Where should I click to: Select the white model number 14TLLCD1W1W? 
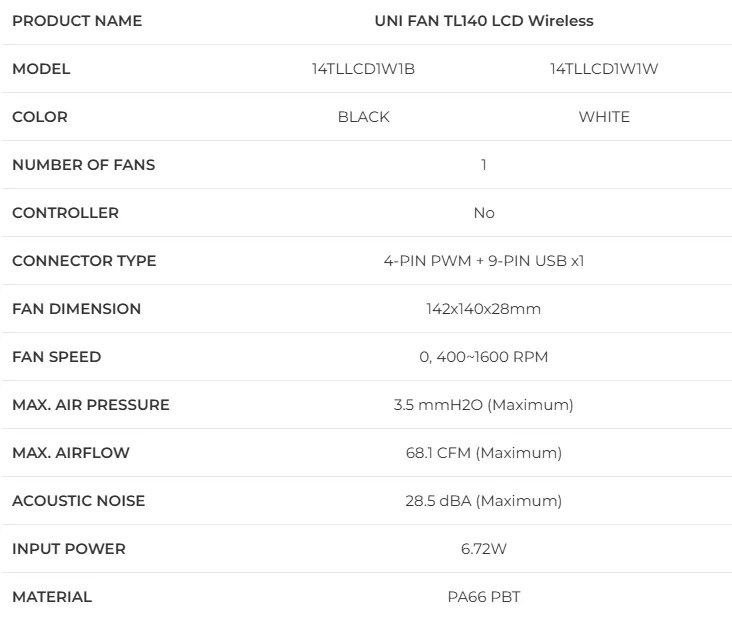coord(604,69)
